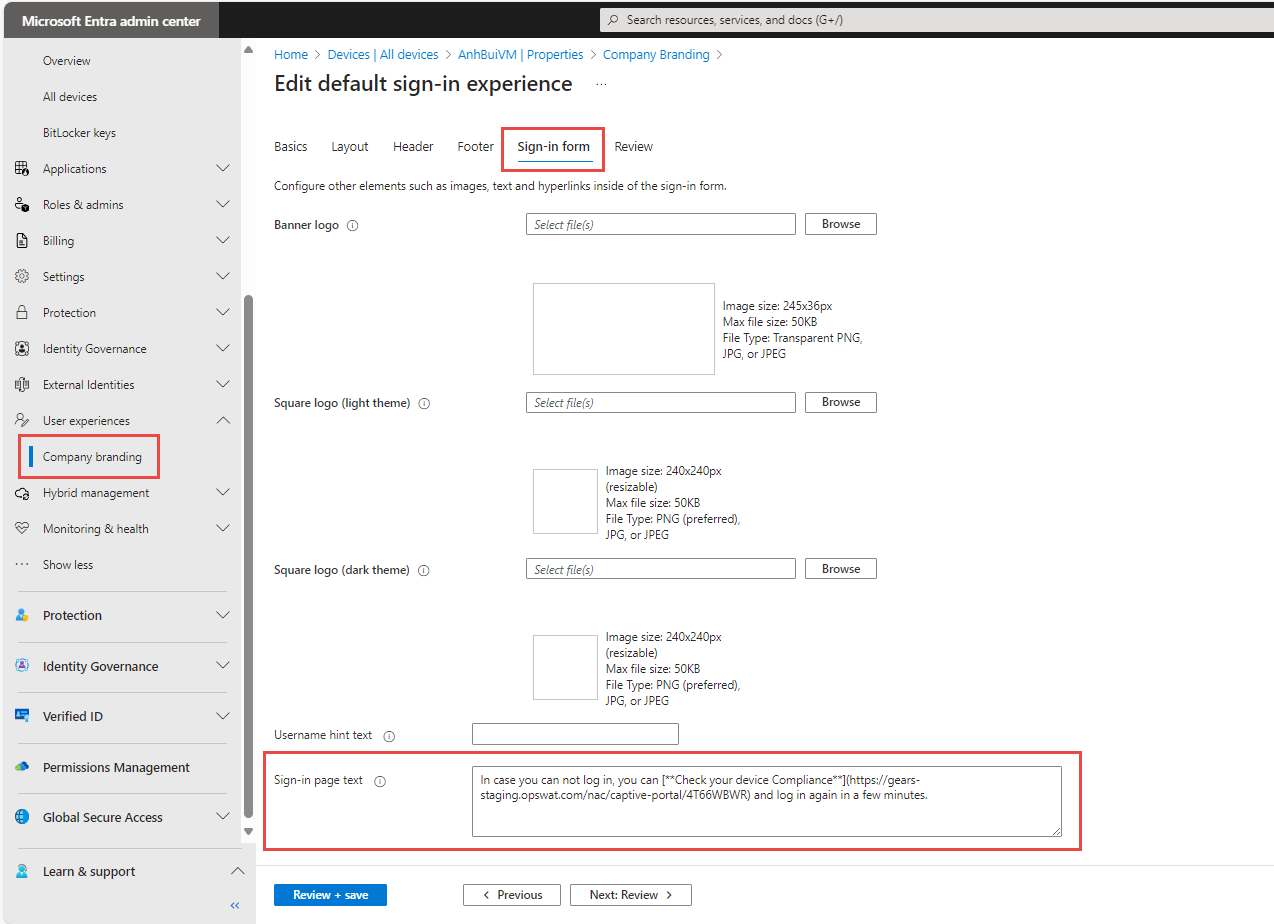This screenshot has width=1274, height=924.
Task: Click the Global Secure Access globe icon
Action: click(22, 817)
